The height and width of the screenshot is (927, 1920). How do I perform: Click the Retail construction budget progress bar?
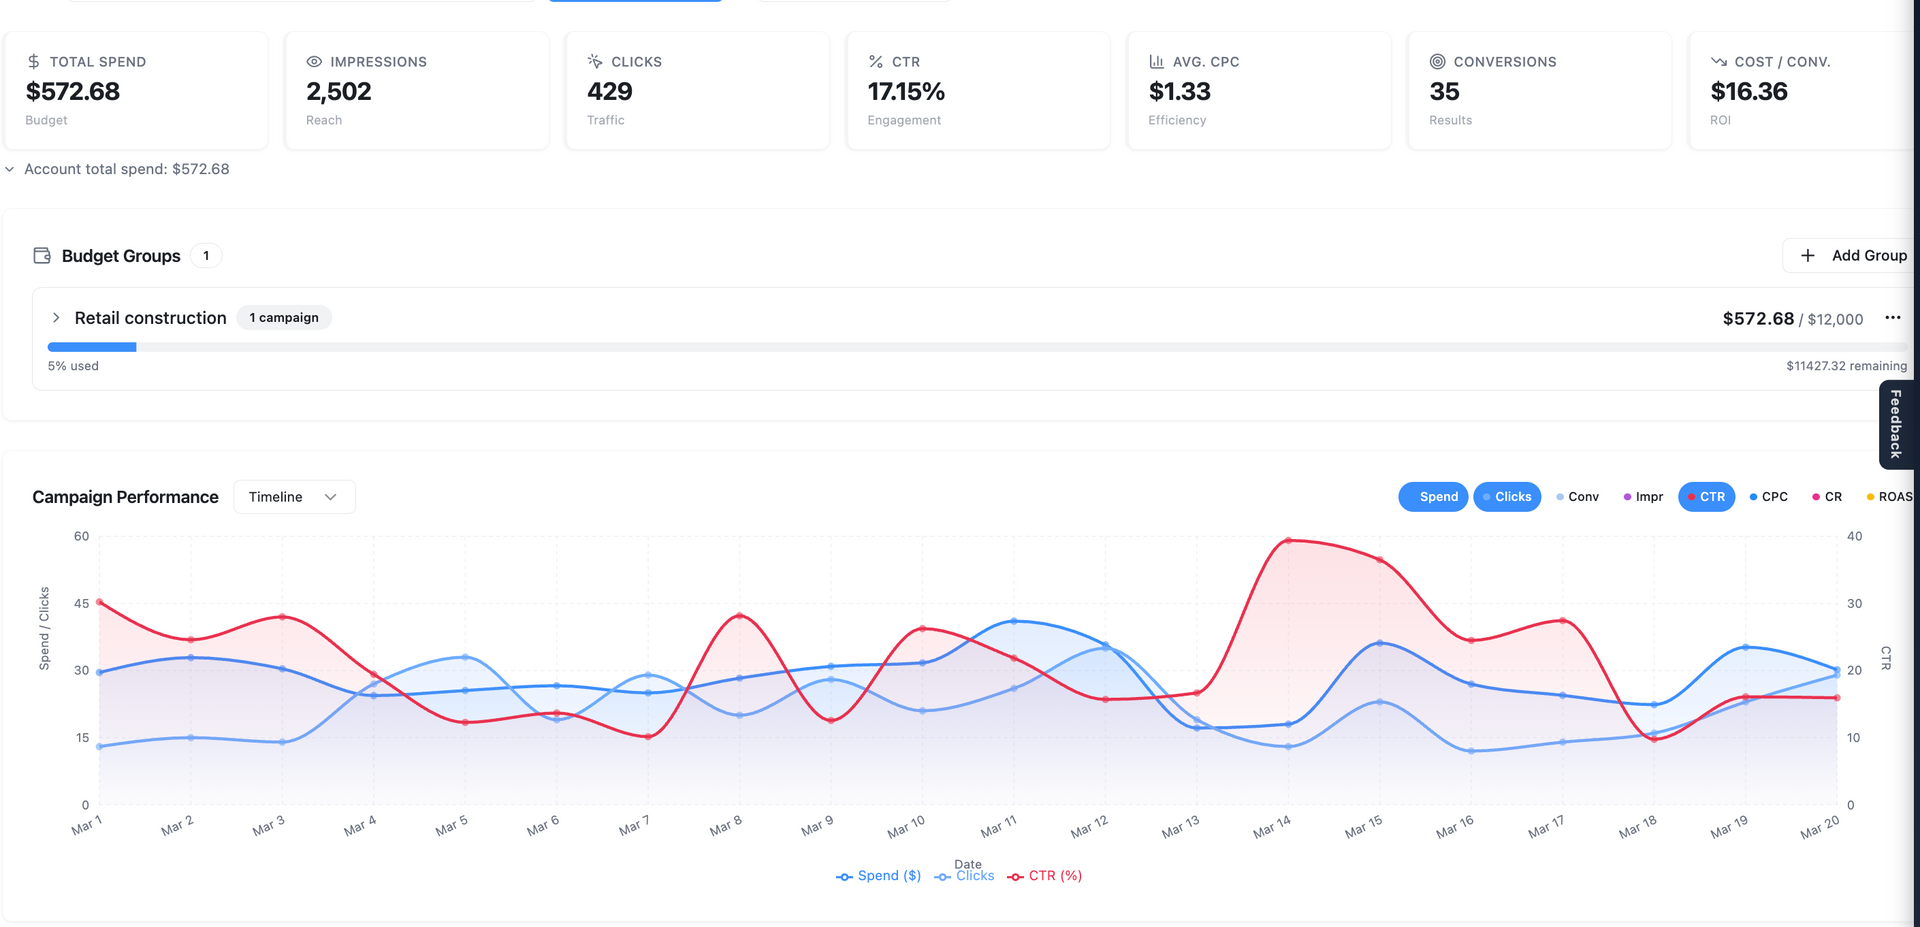[x=977, y=347]
